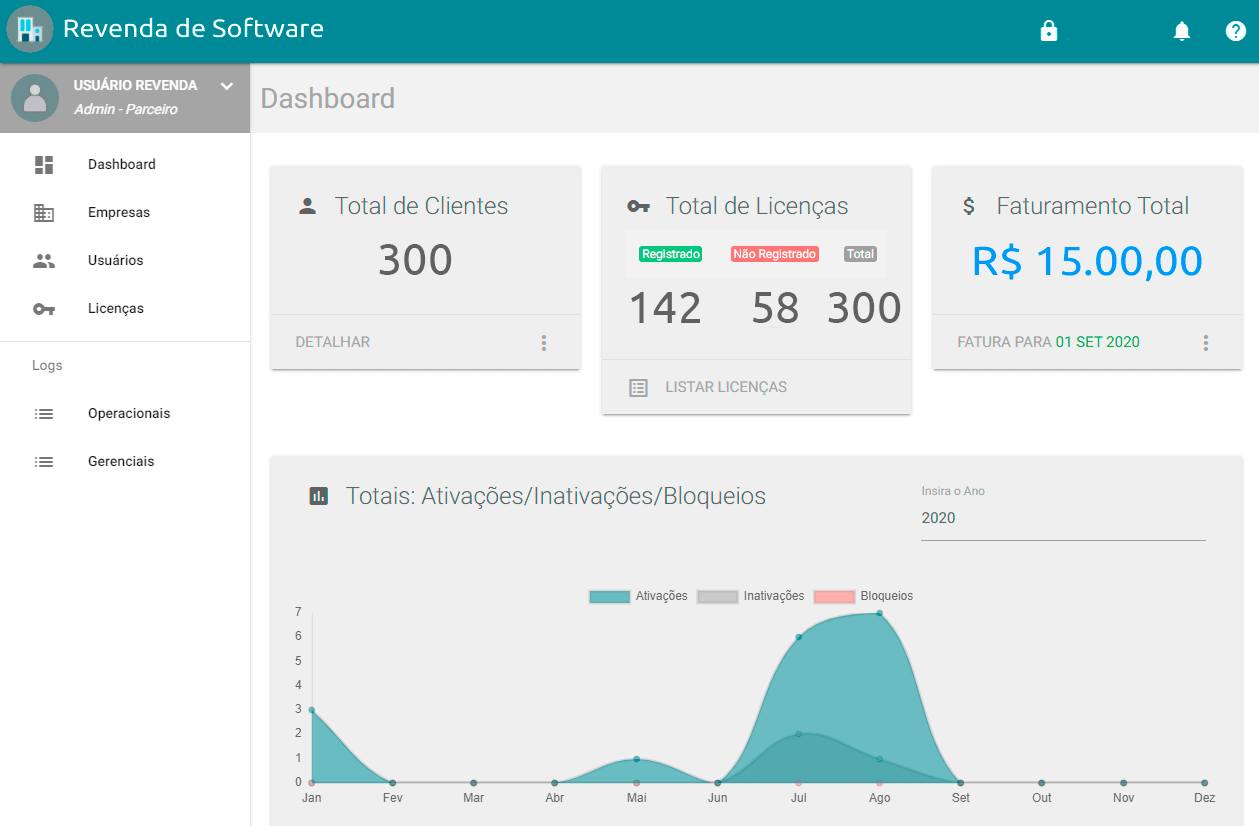The width and height of the screenshot is (1259, 826).
Task: Click the Licenças key icon in the sidebar
Action: click(x=44, y=309)
